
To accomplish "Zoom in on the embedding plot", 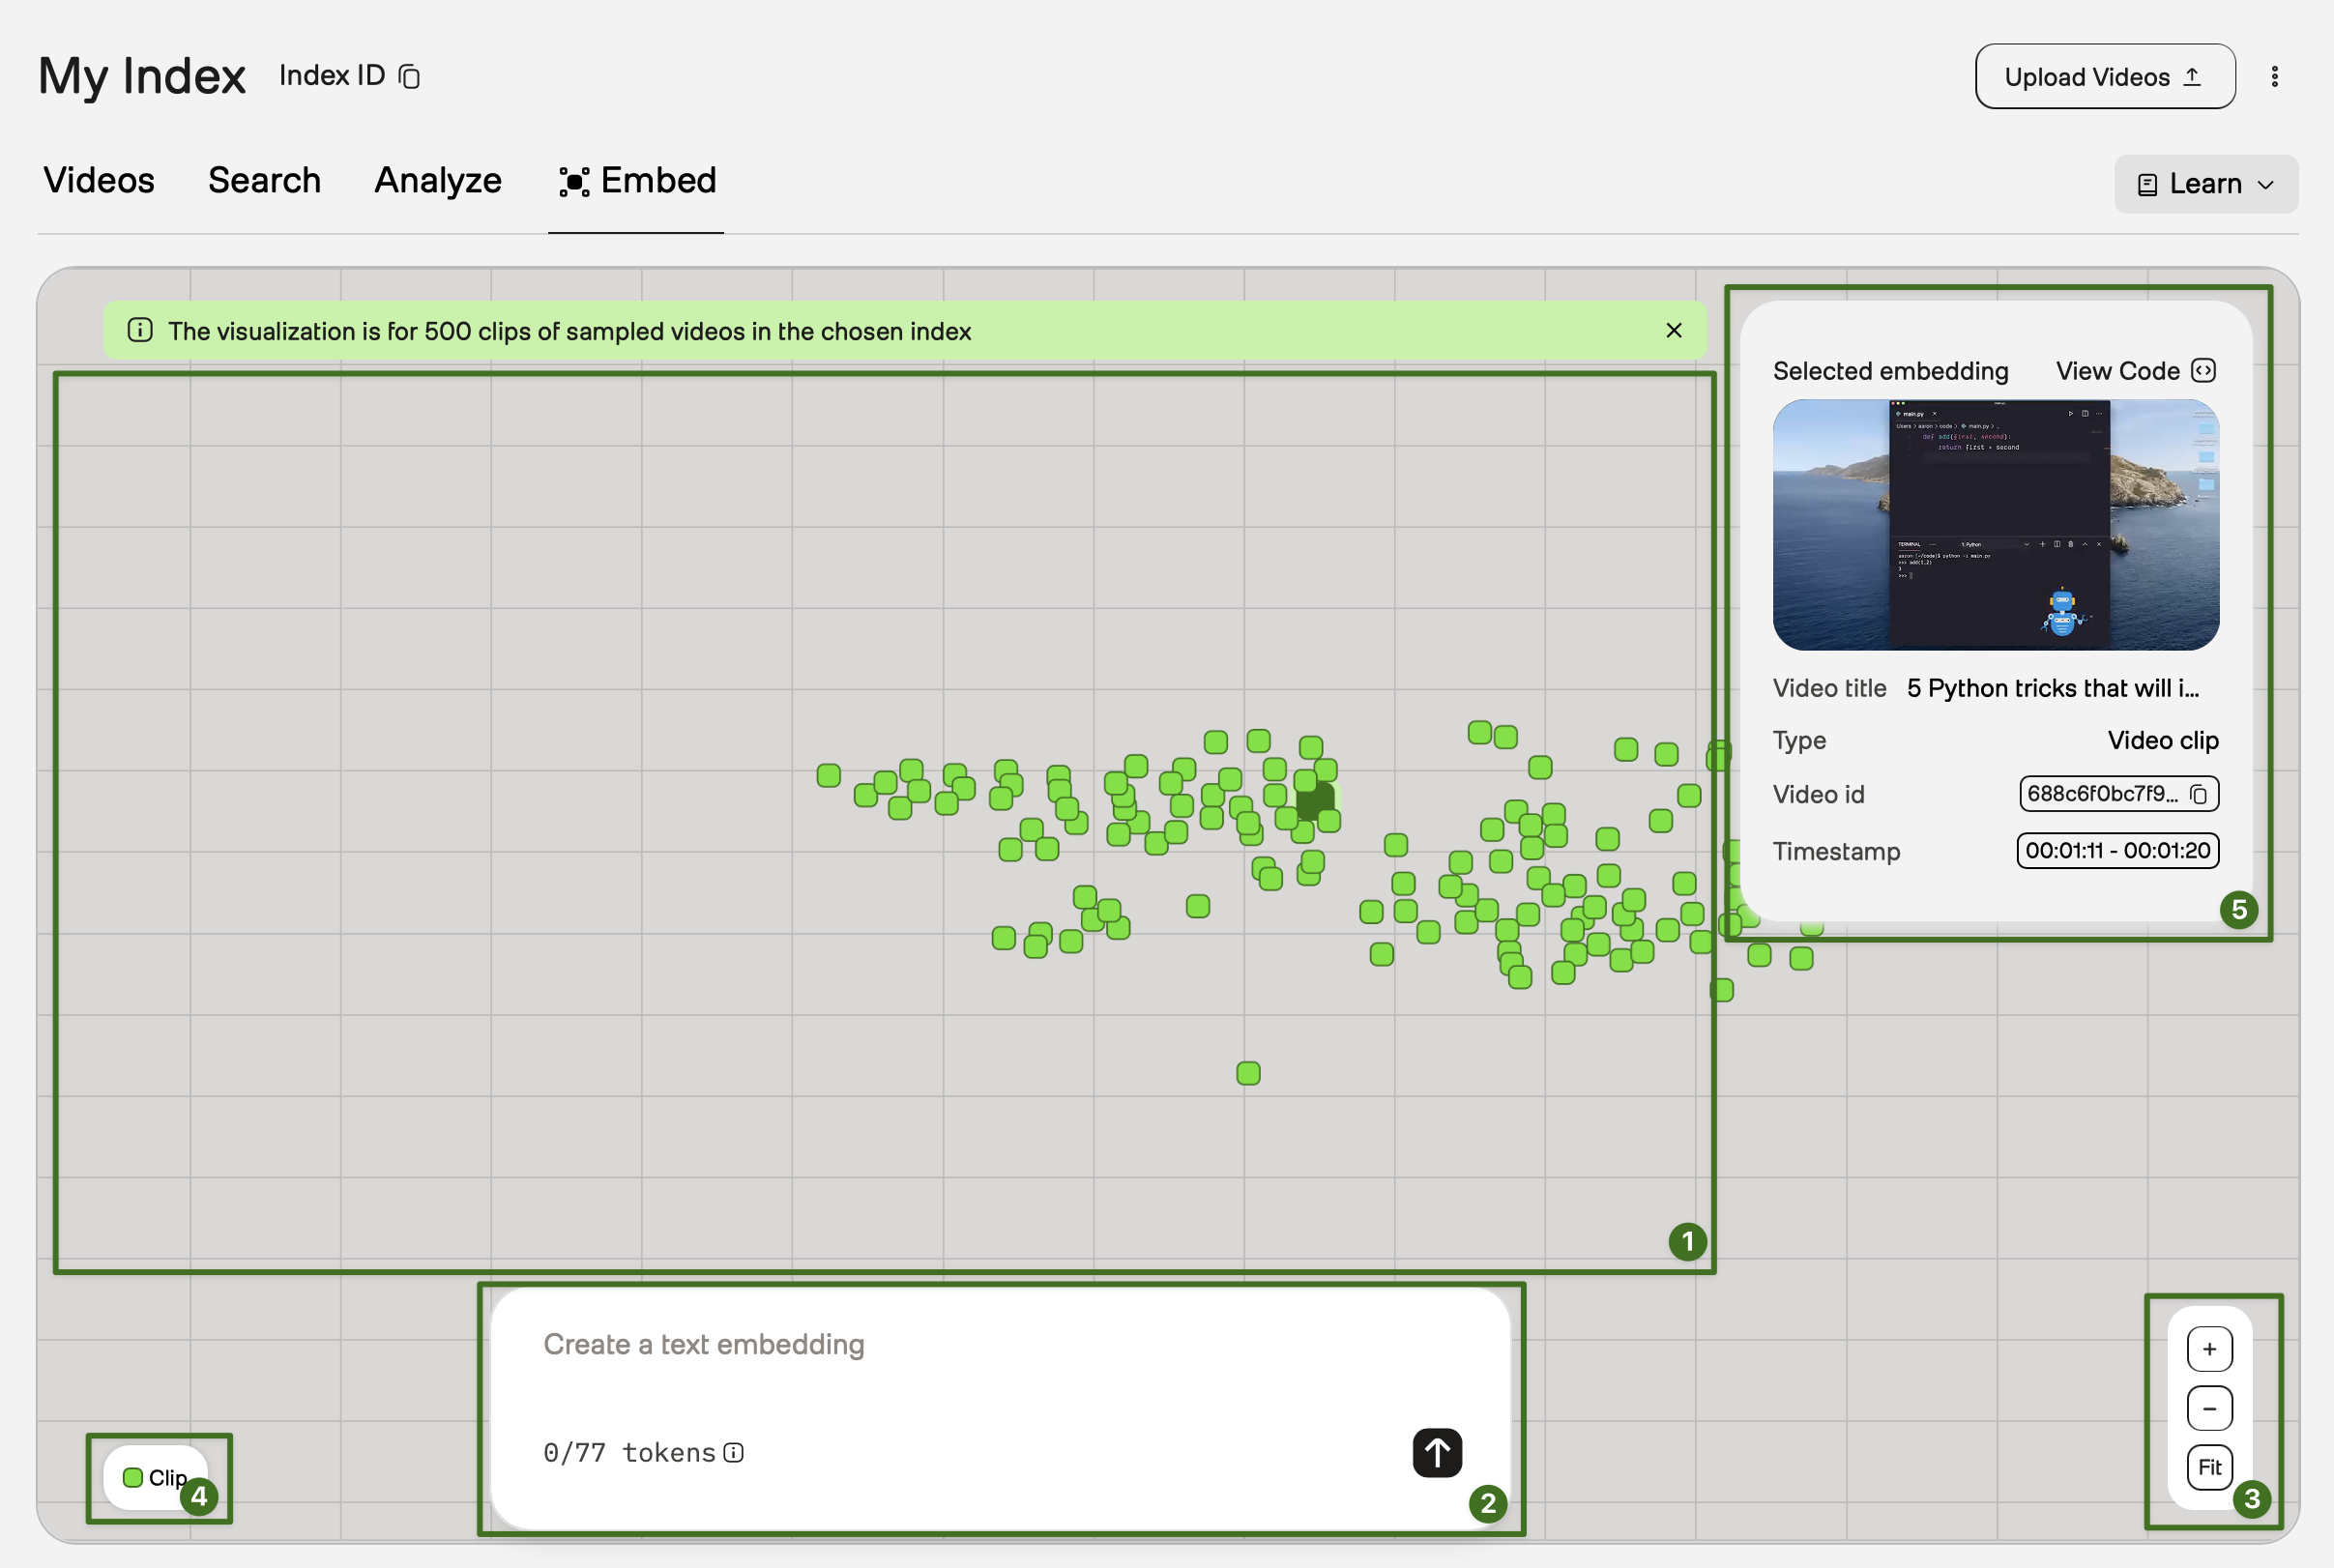I will (x=2210, y=1348).
